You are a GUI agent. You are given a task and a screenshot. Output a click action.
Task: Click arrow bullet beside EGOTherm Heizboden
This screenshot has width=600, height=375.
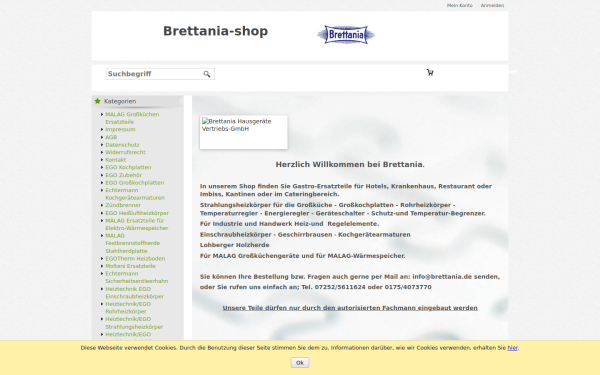tap(102, 258)
